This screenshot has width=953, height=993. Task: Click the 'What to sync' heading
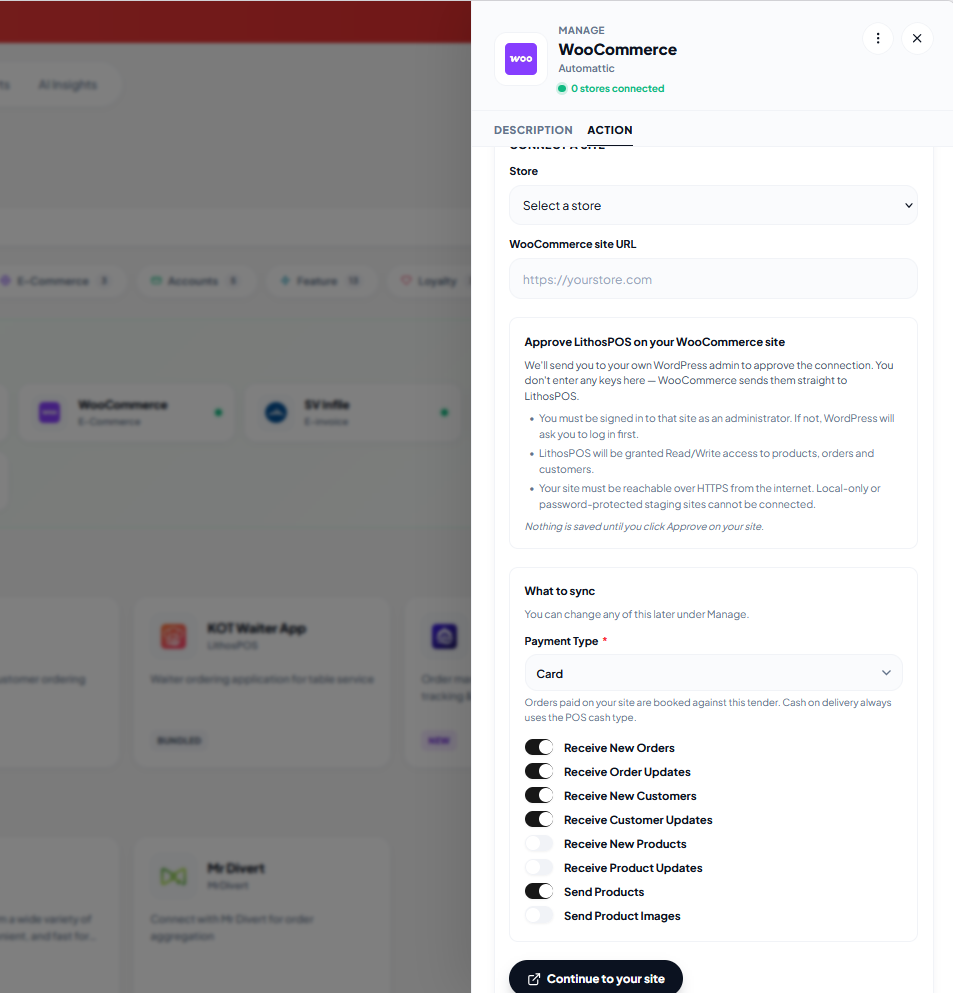[560, 591]
